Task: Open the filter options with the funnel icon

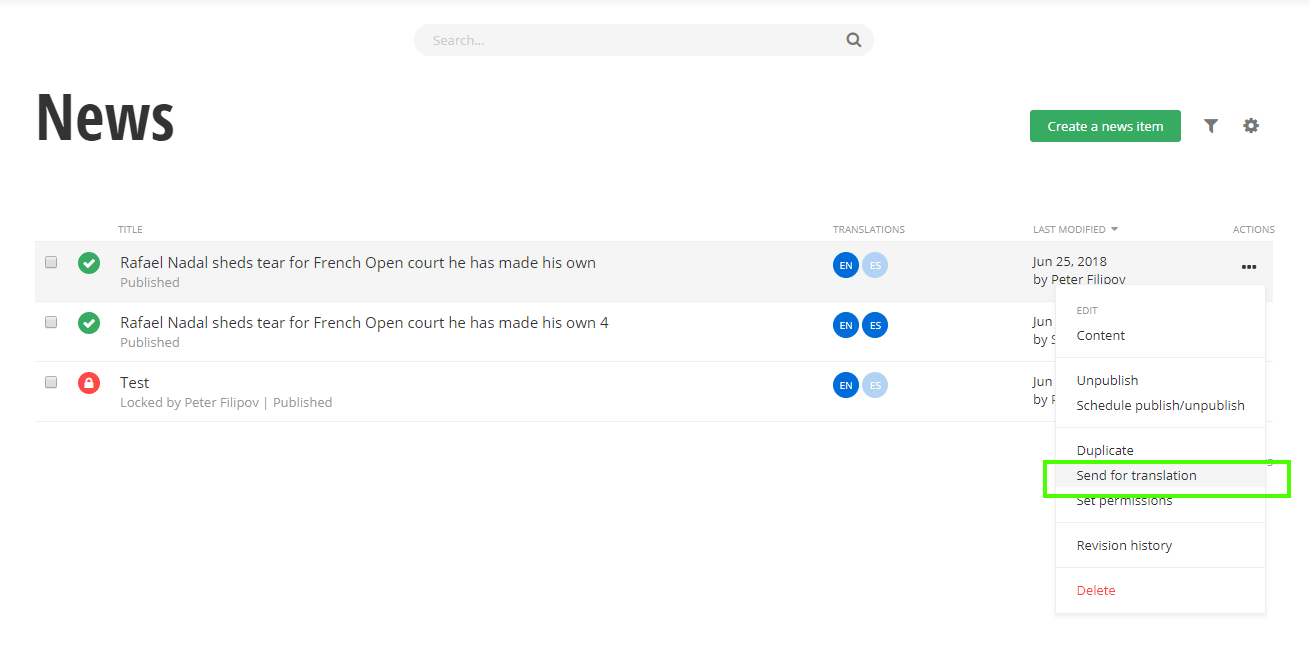Action: click(x=1211, y=125)
